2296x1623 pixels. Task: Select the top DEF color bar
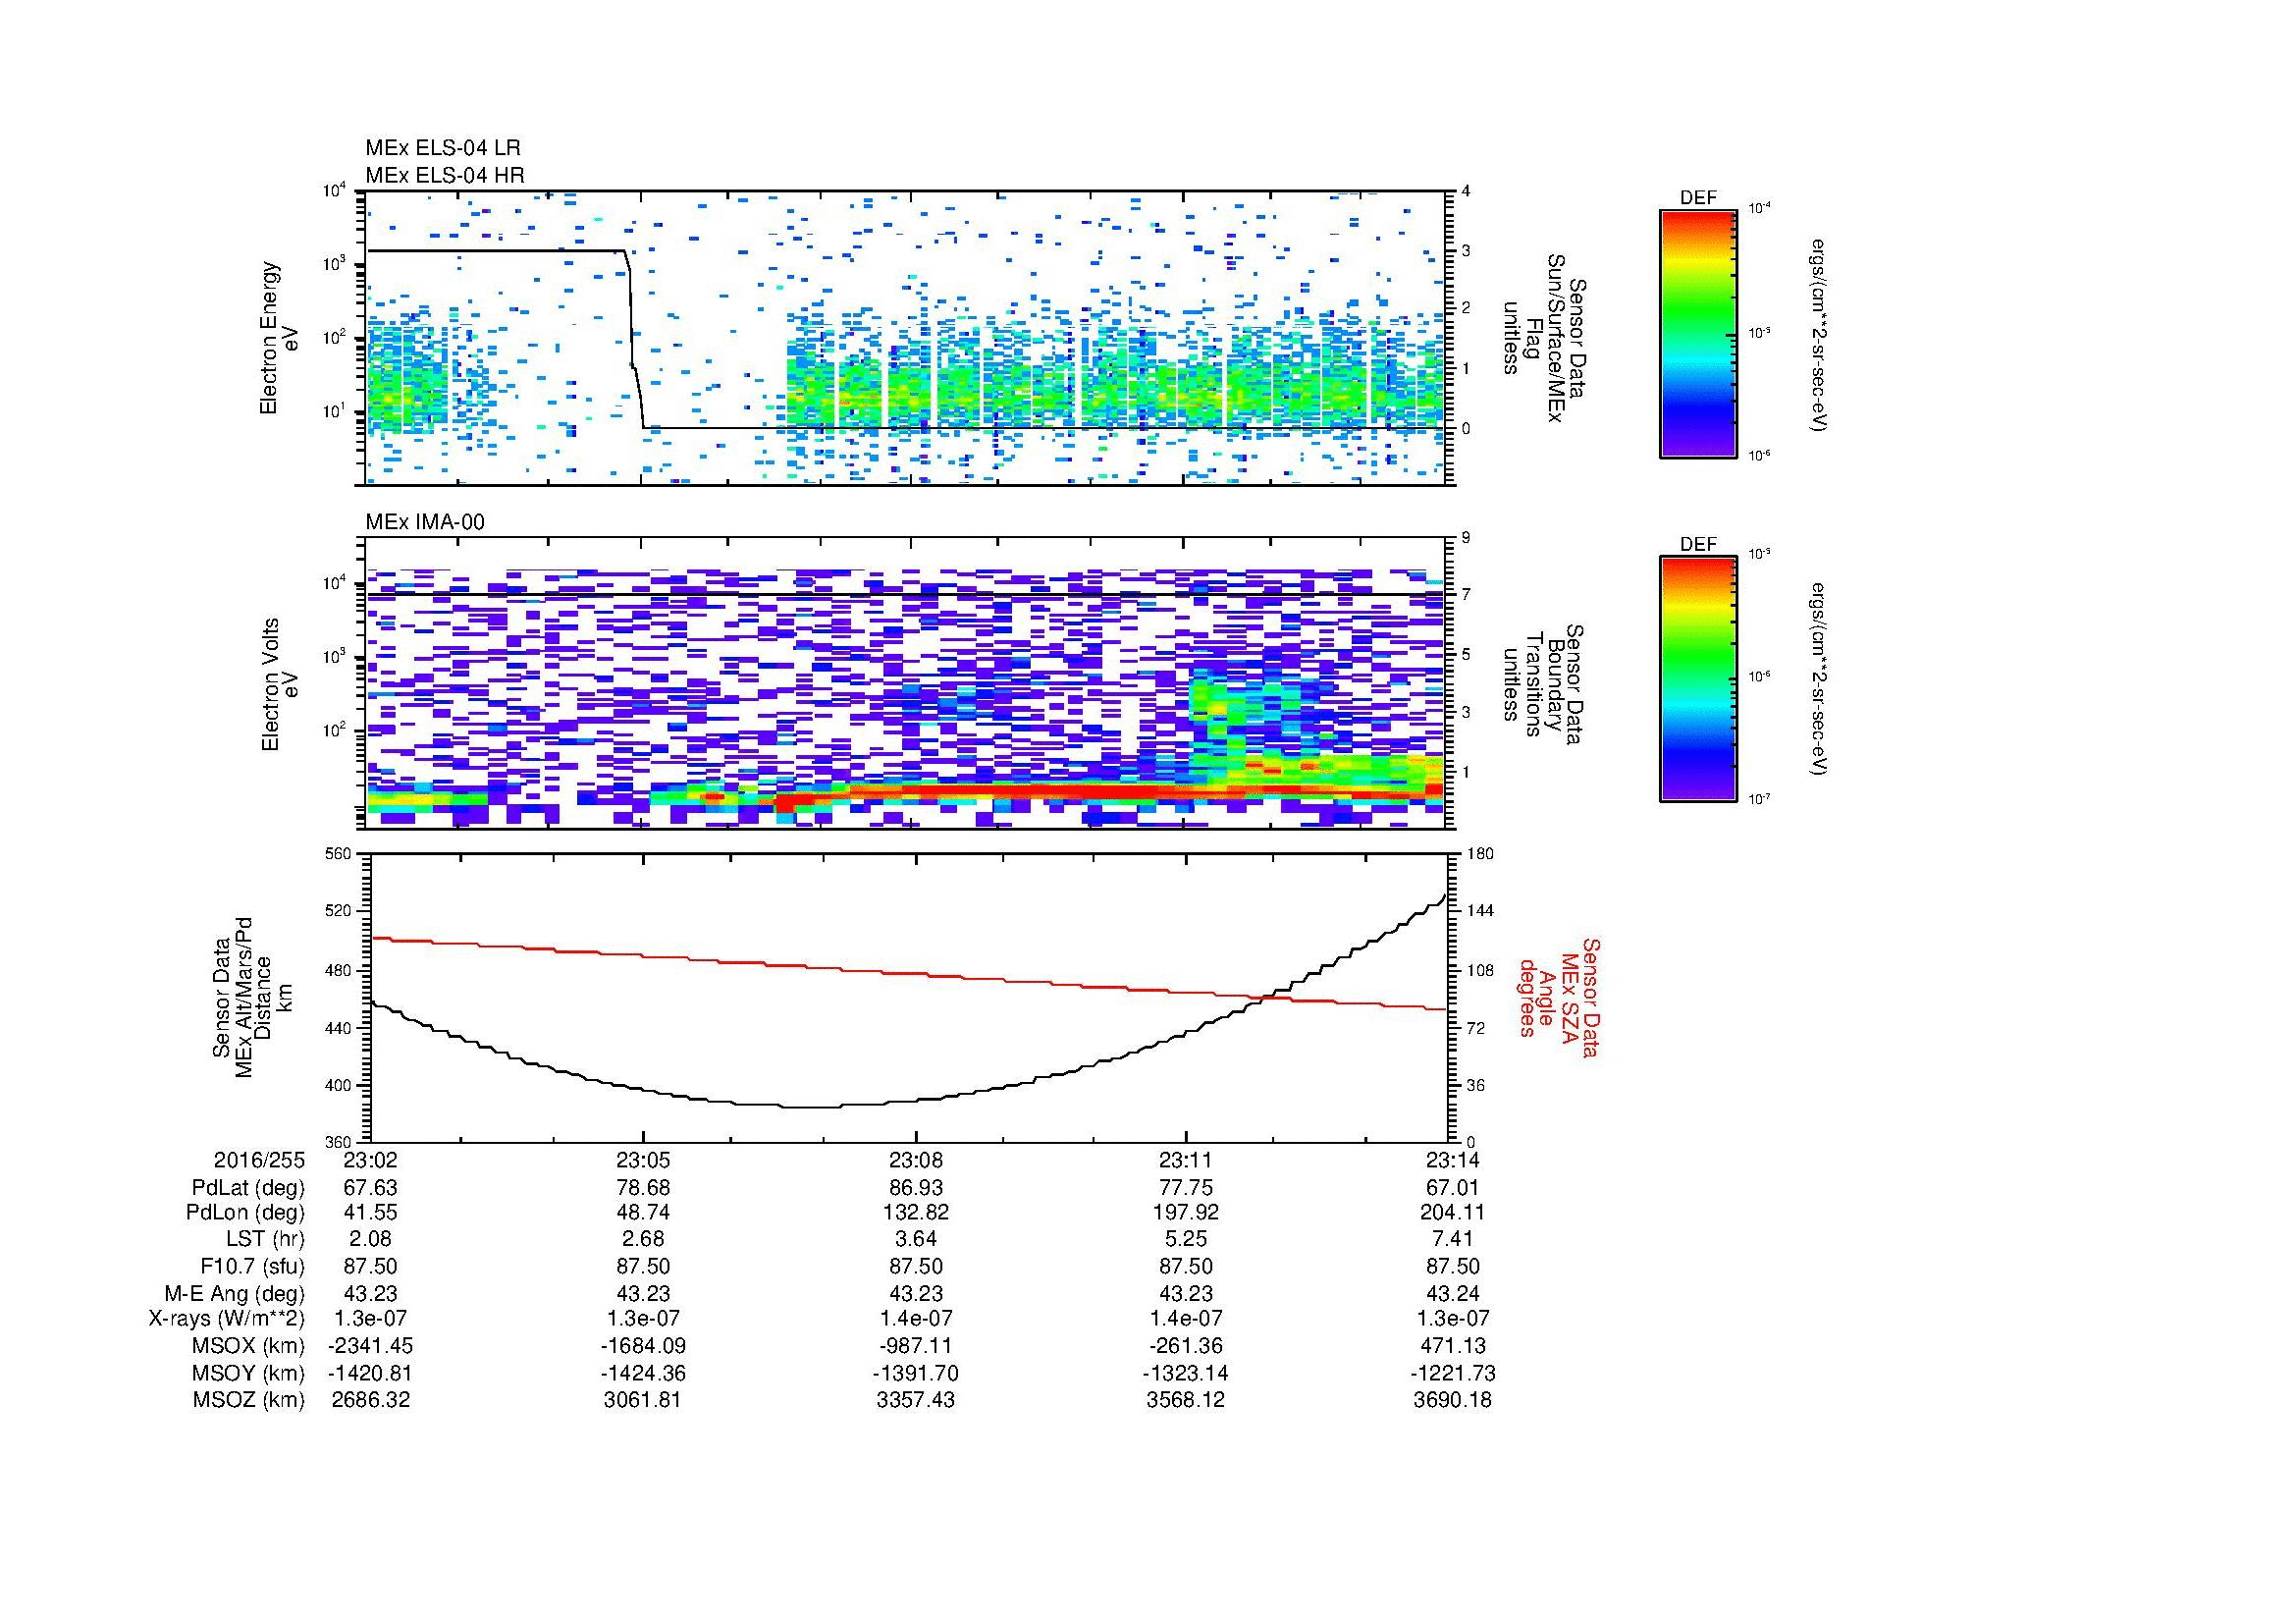click(1697, 334)
